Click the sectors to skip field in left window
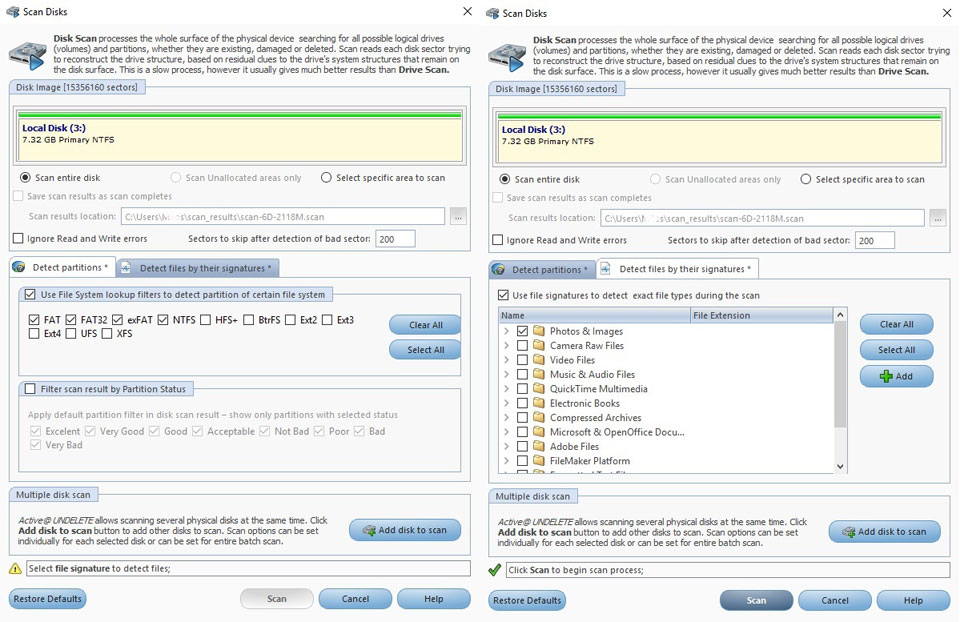This screenshot has height=622, width=960. pos(395,239)
